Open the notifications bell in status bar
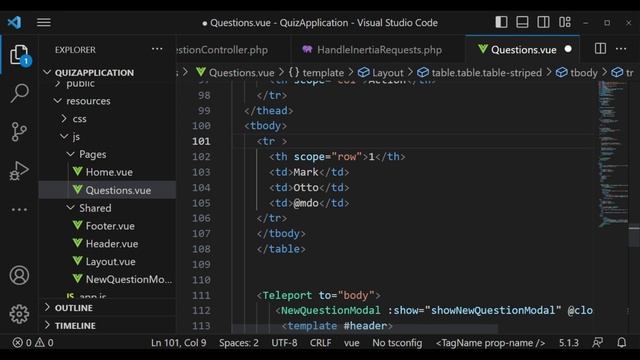This screenshot has height=360, width=640. 621,342
